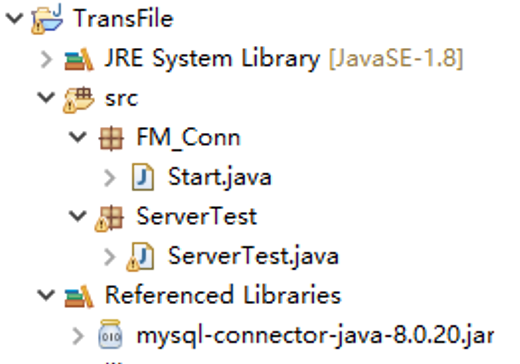The width and height of the screenshot is (520, 364).
Task: Select the mysql-connector-java-8.0.20.jar label
Action: [315, 336]
